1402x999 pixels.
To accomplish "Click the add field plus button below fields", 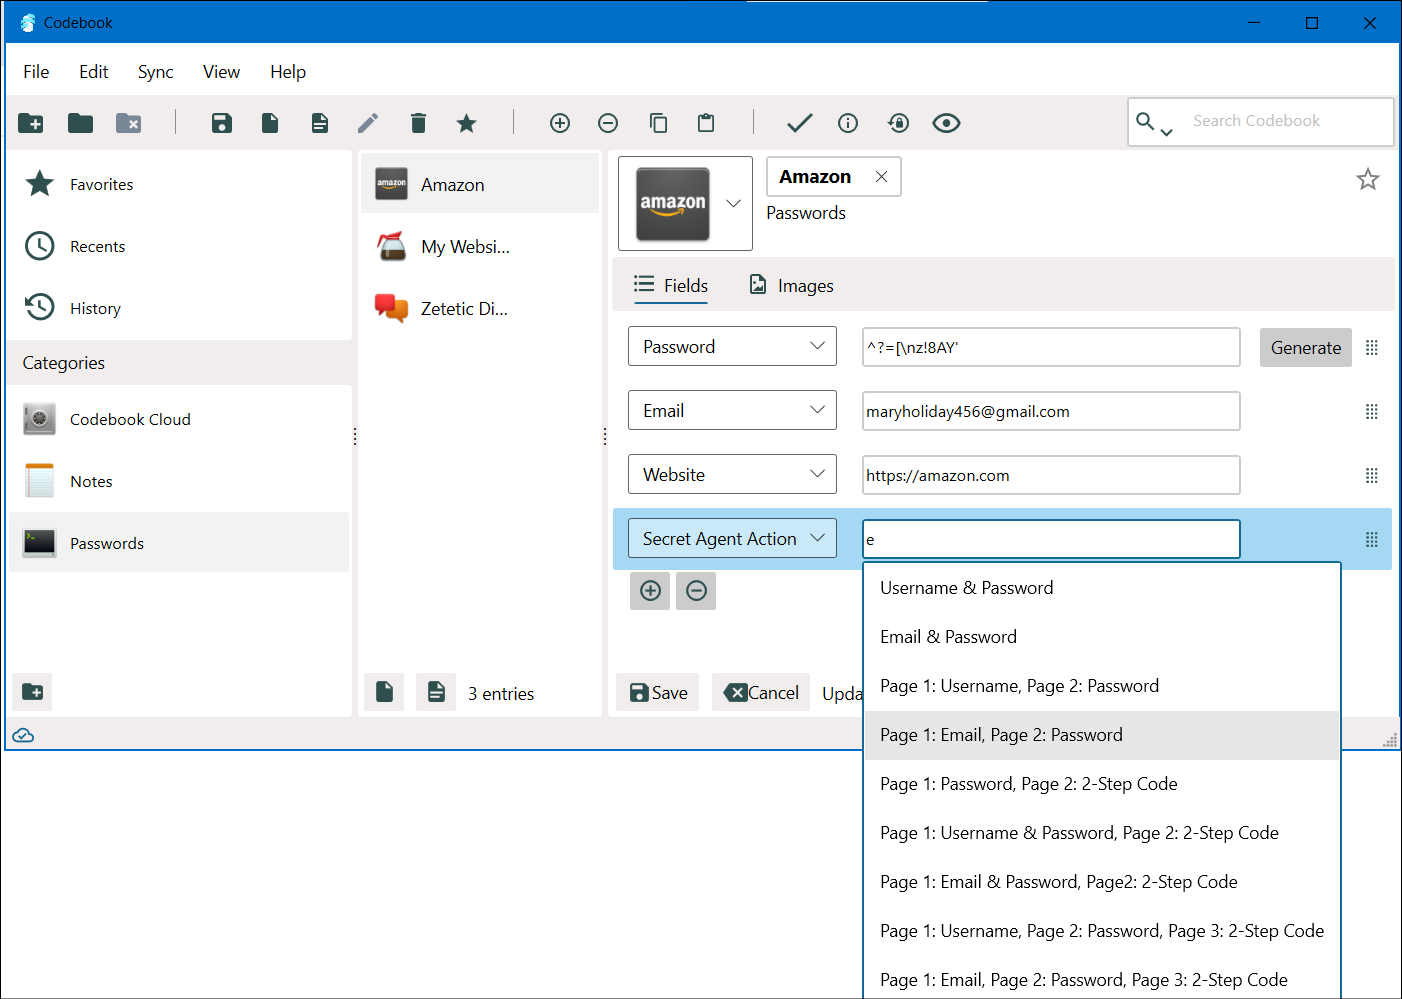I will (x=650, y=590).
